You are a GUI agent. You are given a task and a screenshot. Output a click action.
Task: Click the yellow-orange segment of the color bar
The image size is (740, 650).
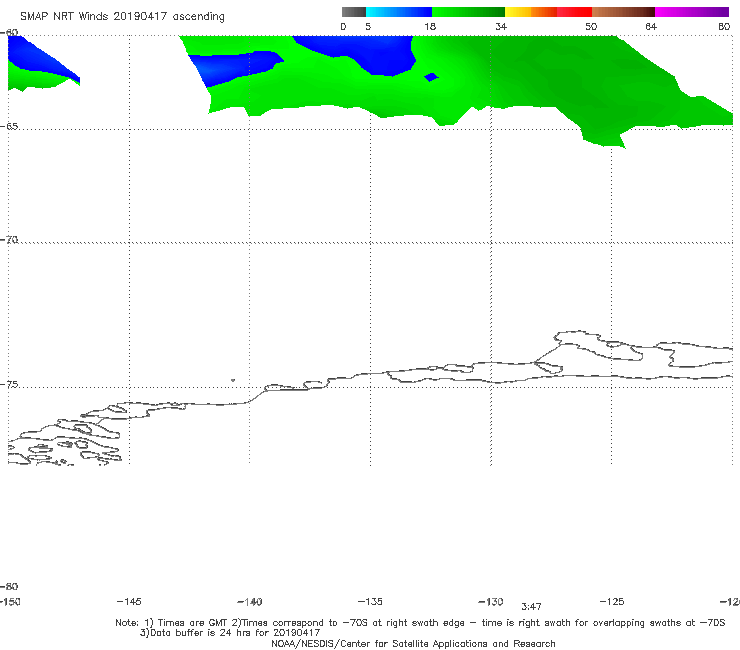coord(530,12)
